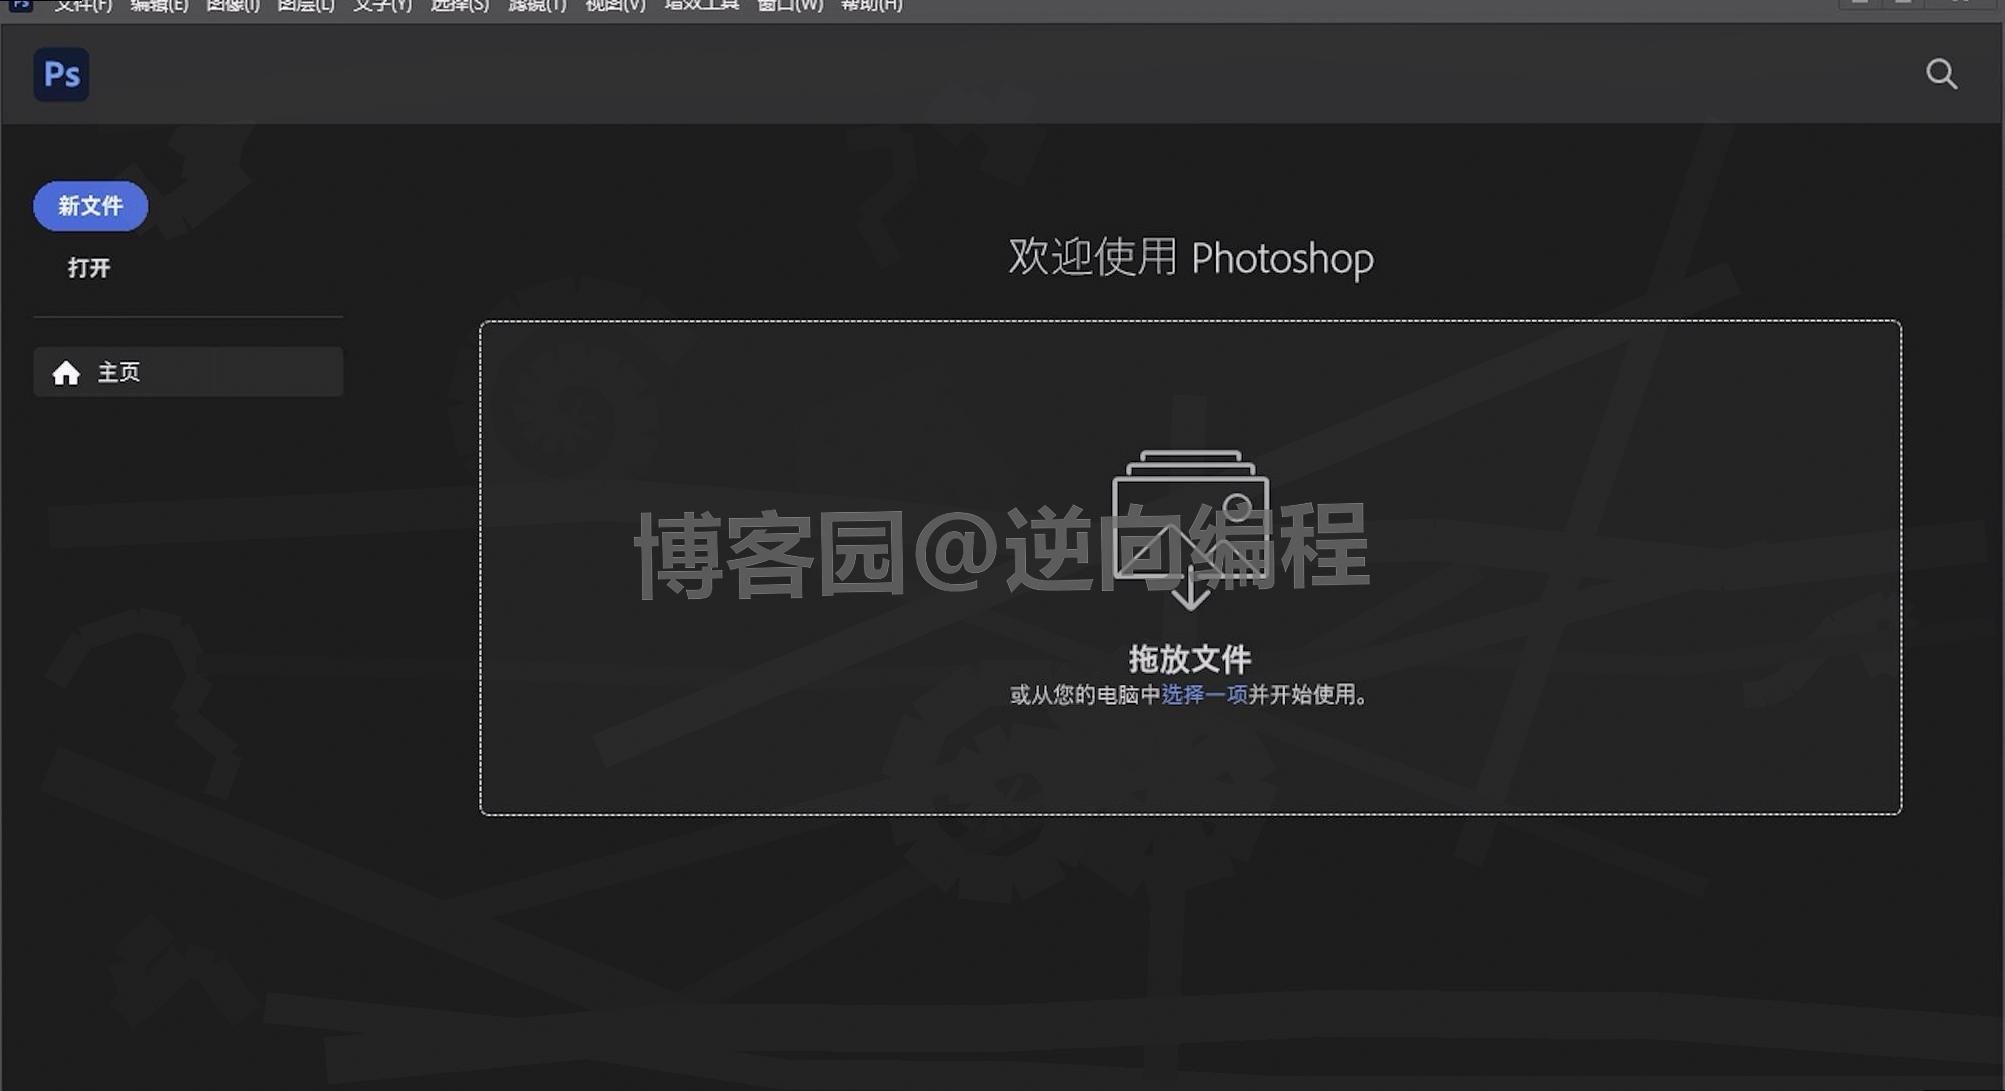Open the 编辑(E) menu
This screenshot has width=2005, height=1091.
[x=159, y=6]
